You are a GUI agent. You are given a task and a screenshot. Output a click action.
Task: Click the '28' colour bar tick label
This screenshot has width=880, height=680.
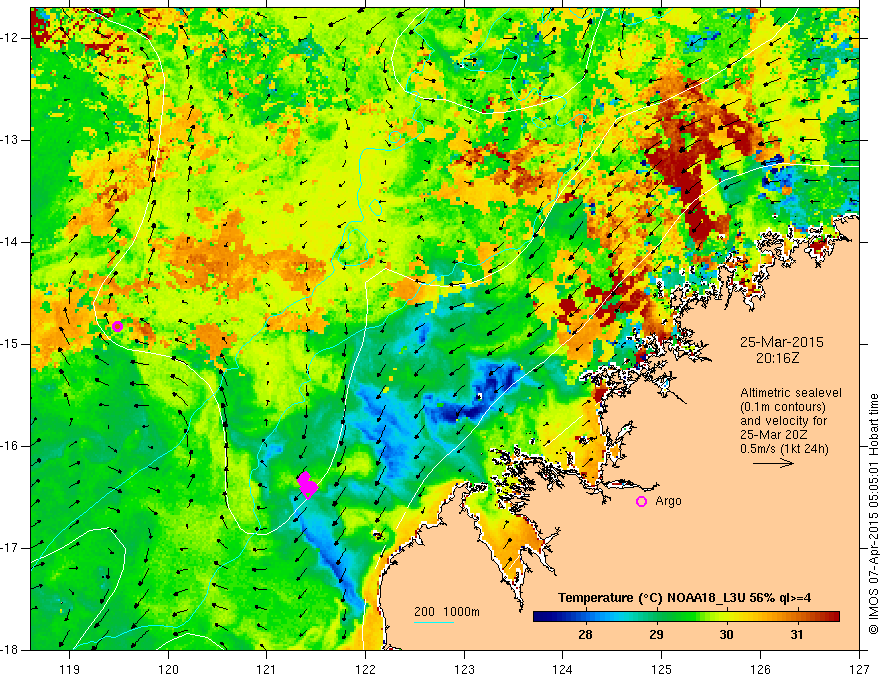click(585, 635)
